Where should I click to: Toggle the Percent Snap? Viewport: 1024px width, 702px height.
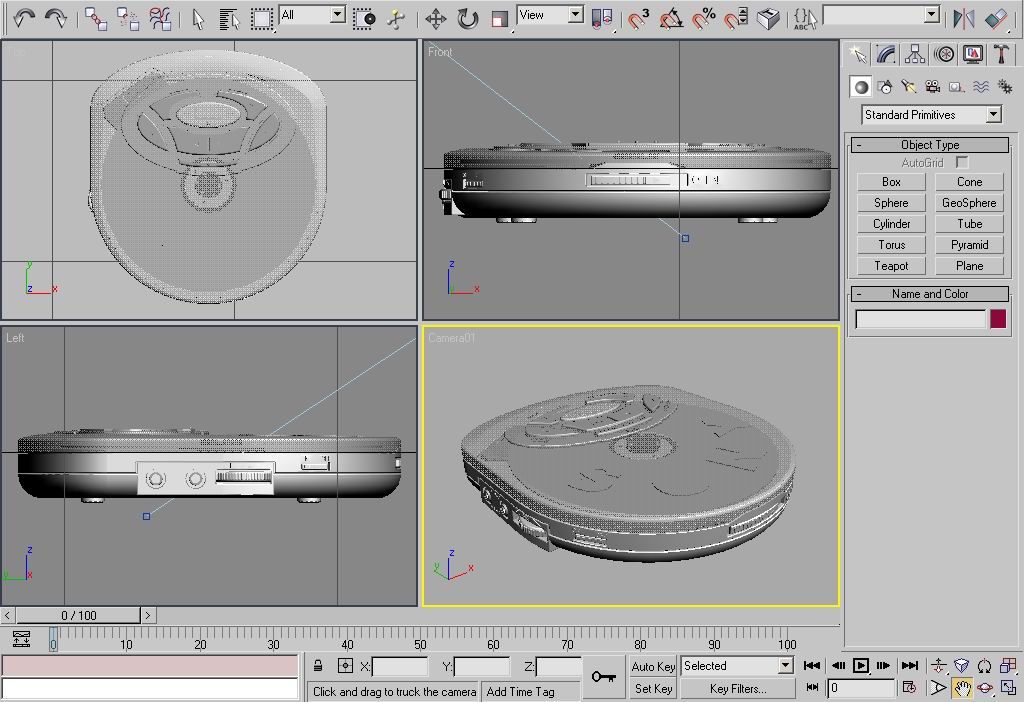(x=703, y=18)
